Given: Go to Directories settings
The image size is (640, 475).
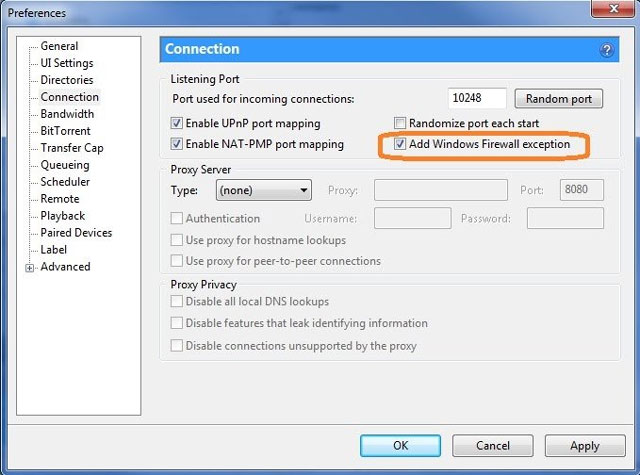Looking at the screenshot, I should click(x=67, y=80).
